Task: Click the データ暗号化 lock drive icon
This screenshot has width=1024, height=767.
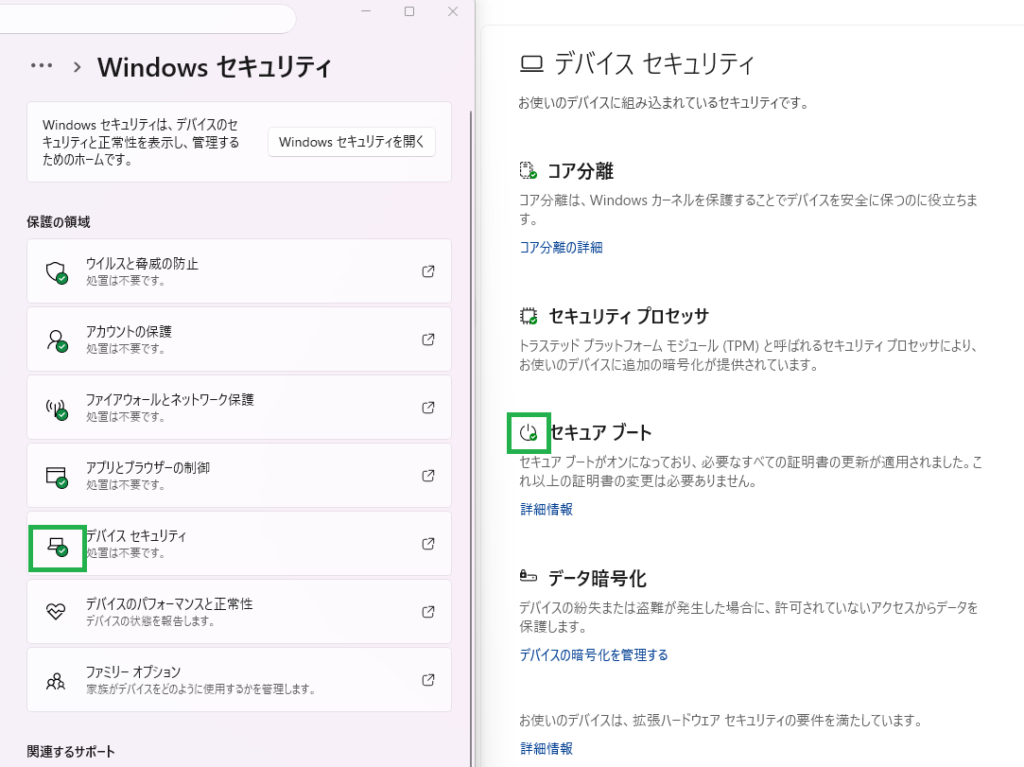Action: [x=528, y=576]
